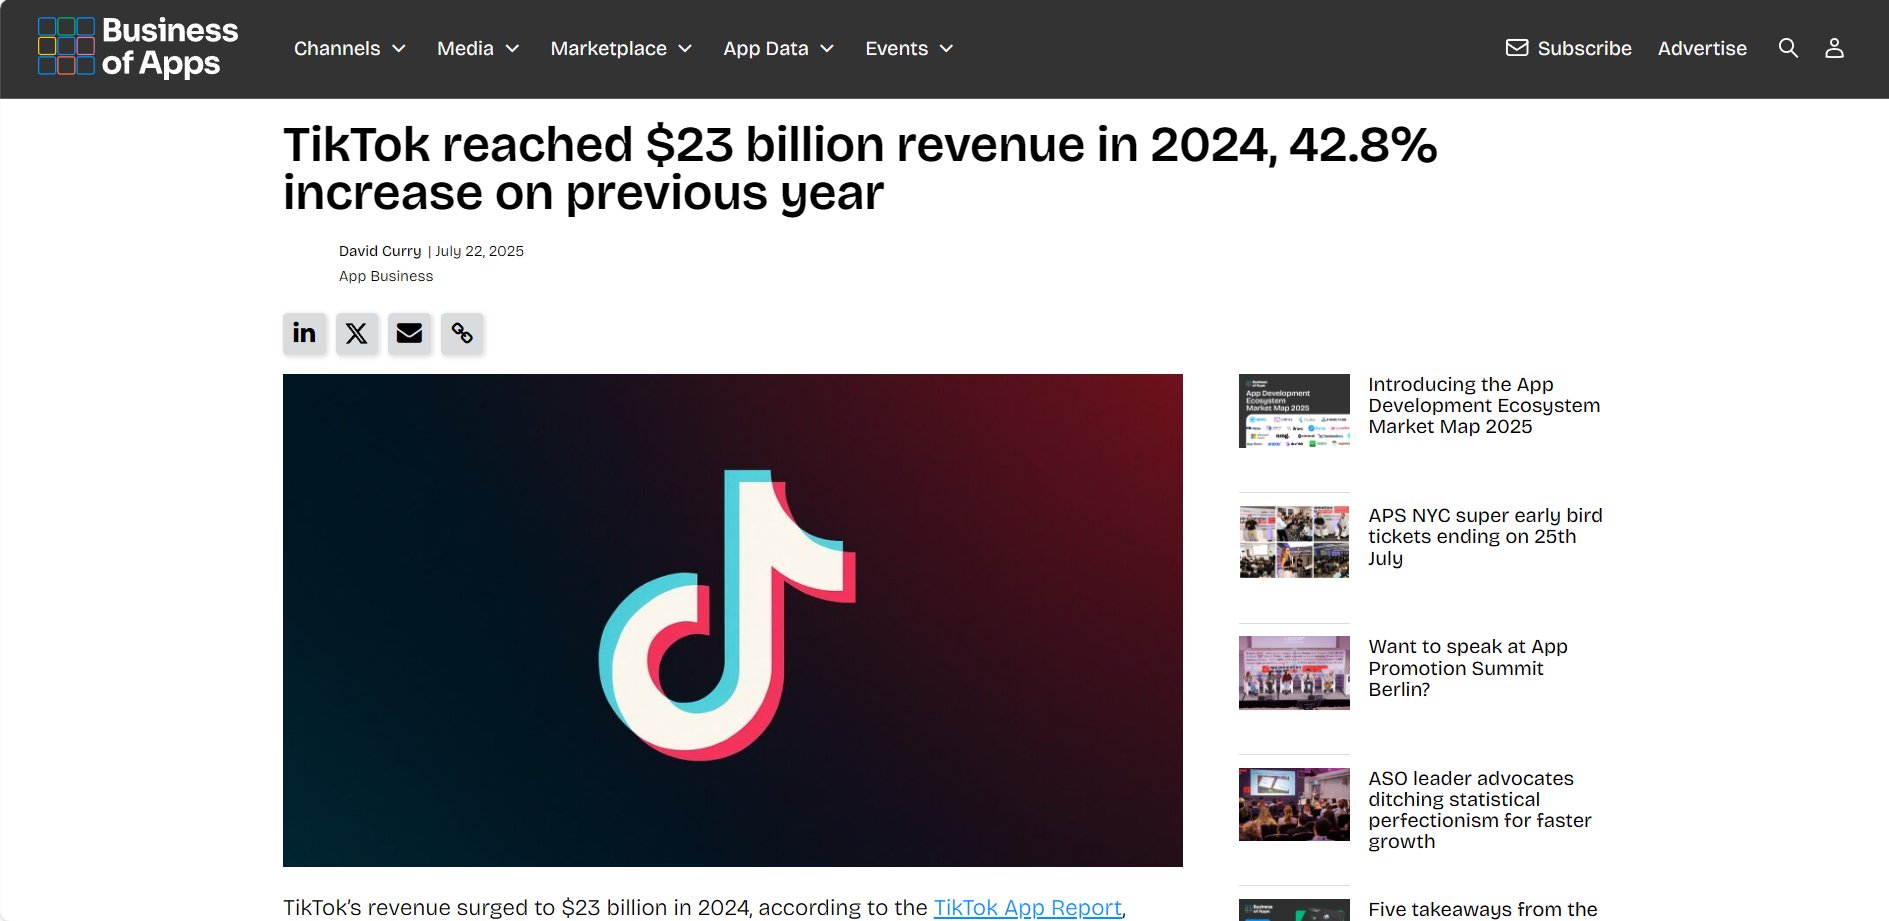Screen dimensions: 1889x921
Task: Open the Marketplace menu label
Action: click(608, 48)
